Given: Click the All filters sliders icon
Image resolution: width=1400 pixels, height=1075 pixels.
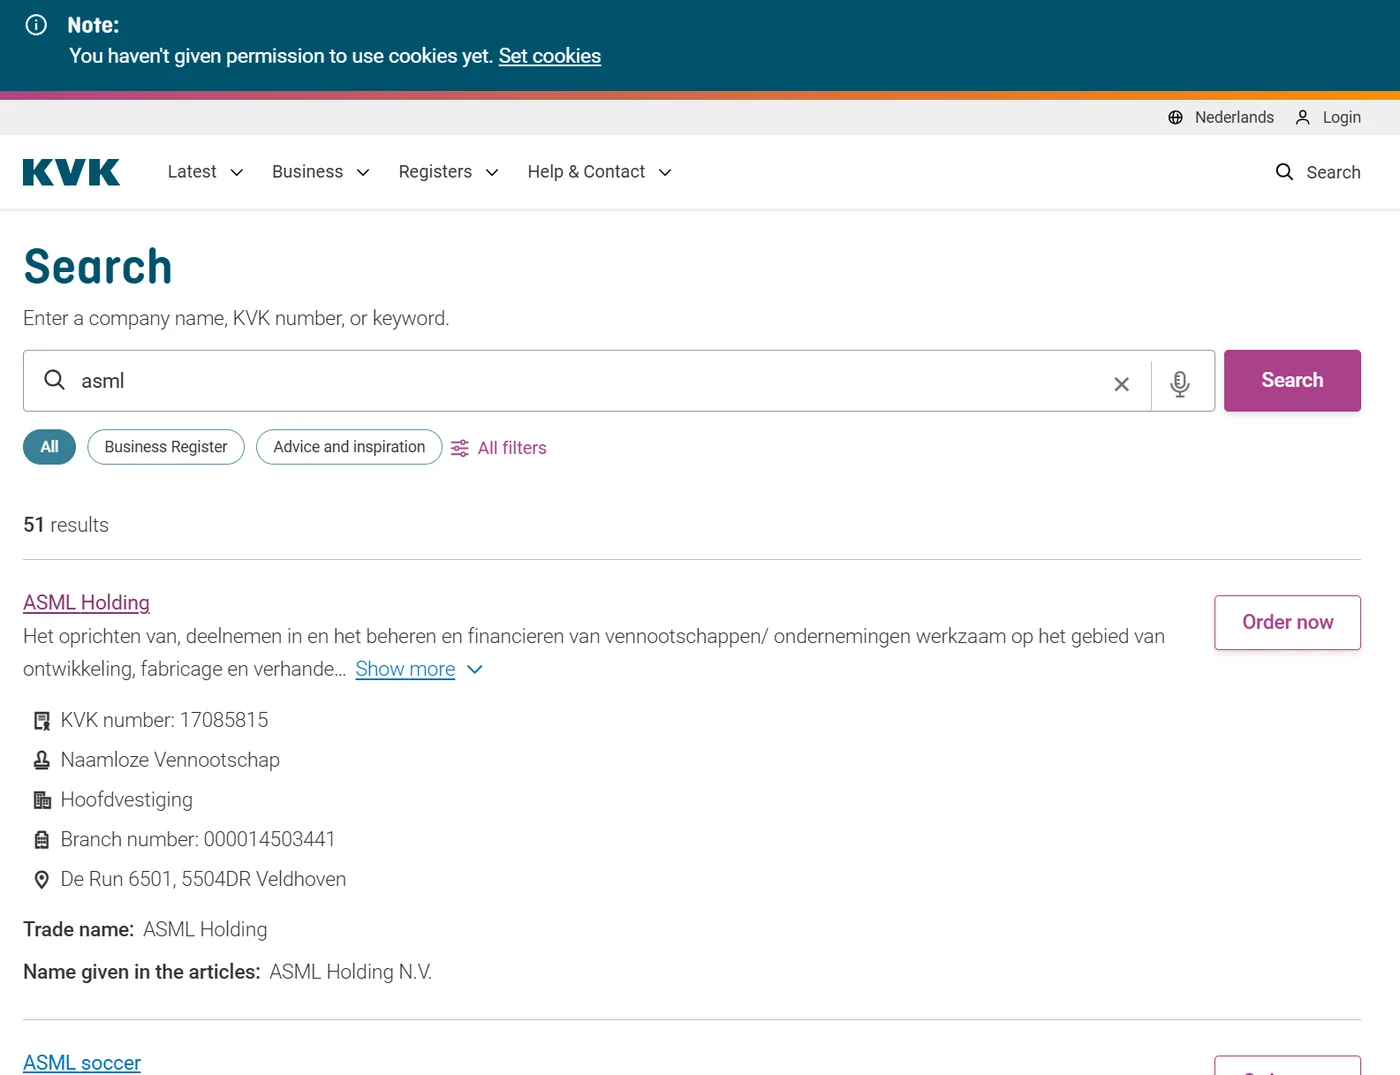Looking at the screenshot, I should coord(459,448).
